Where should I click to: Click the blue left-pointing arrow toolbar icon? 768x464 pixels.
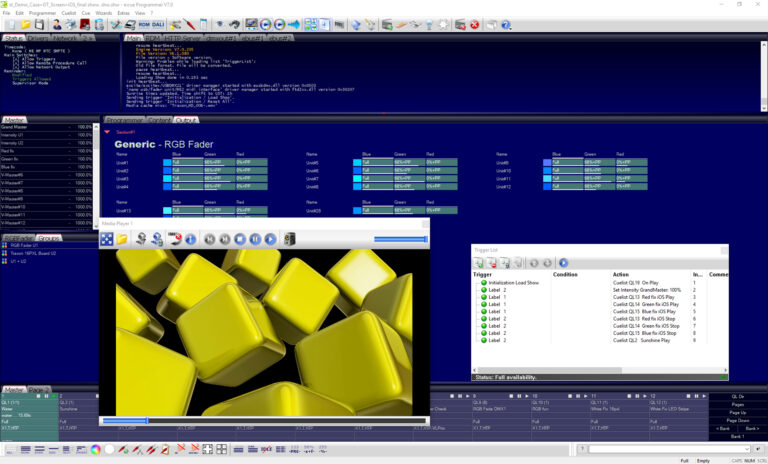(294, 24)
